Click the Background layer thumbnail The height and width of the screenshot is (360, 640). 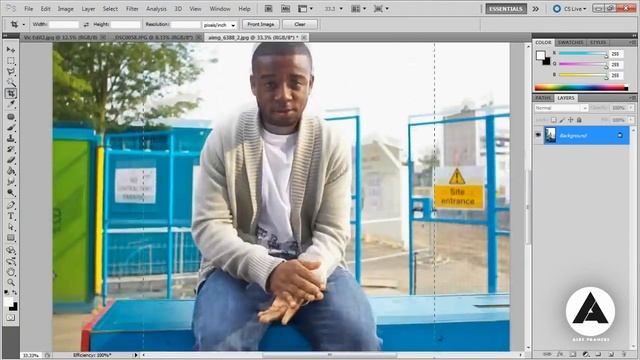pyautogui.click(x=551, y=135)
